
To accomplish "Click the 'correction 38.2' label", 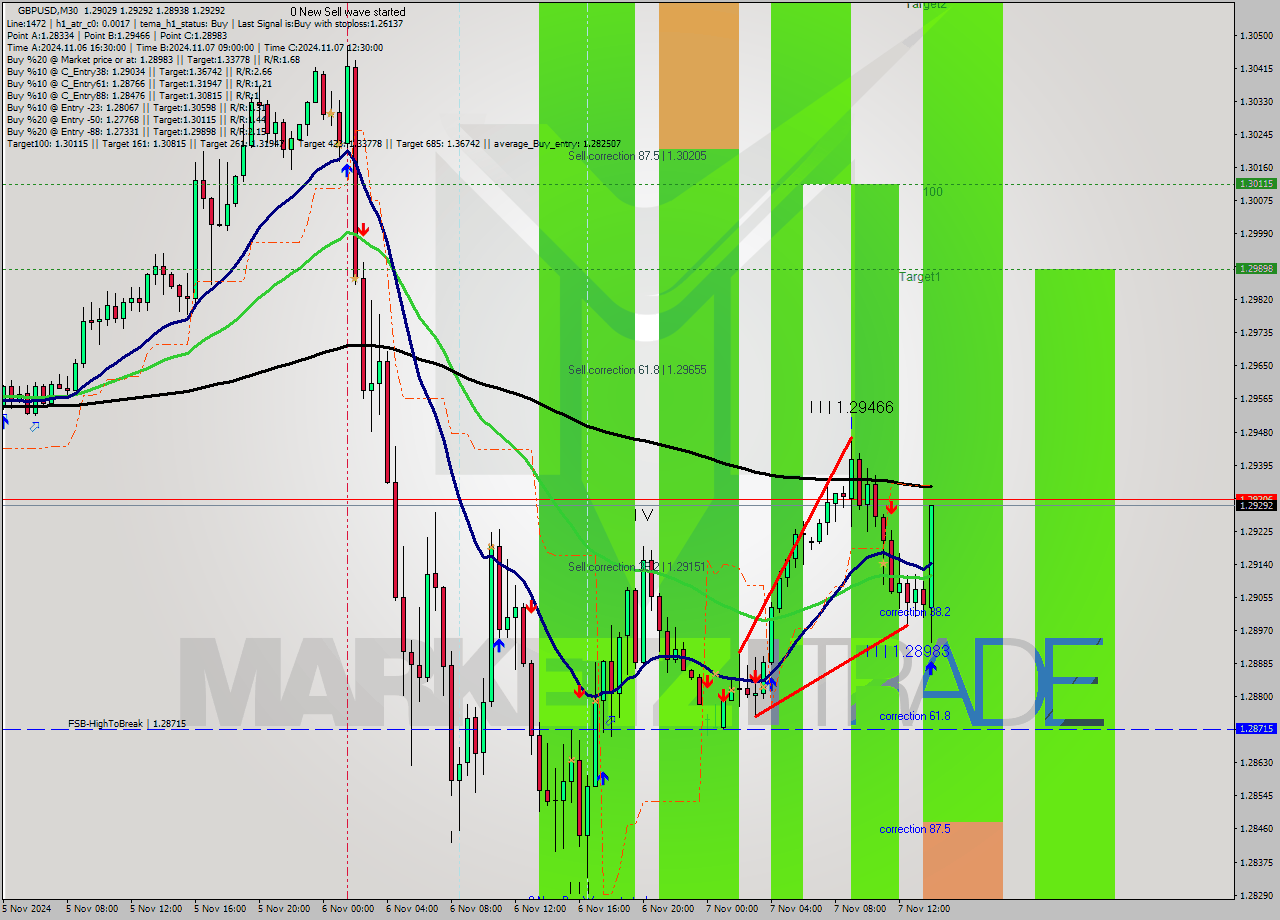I will [x=915, y=612].
